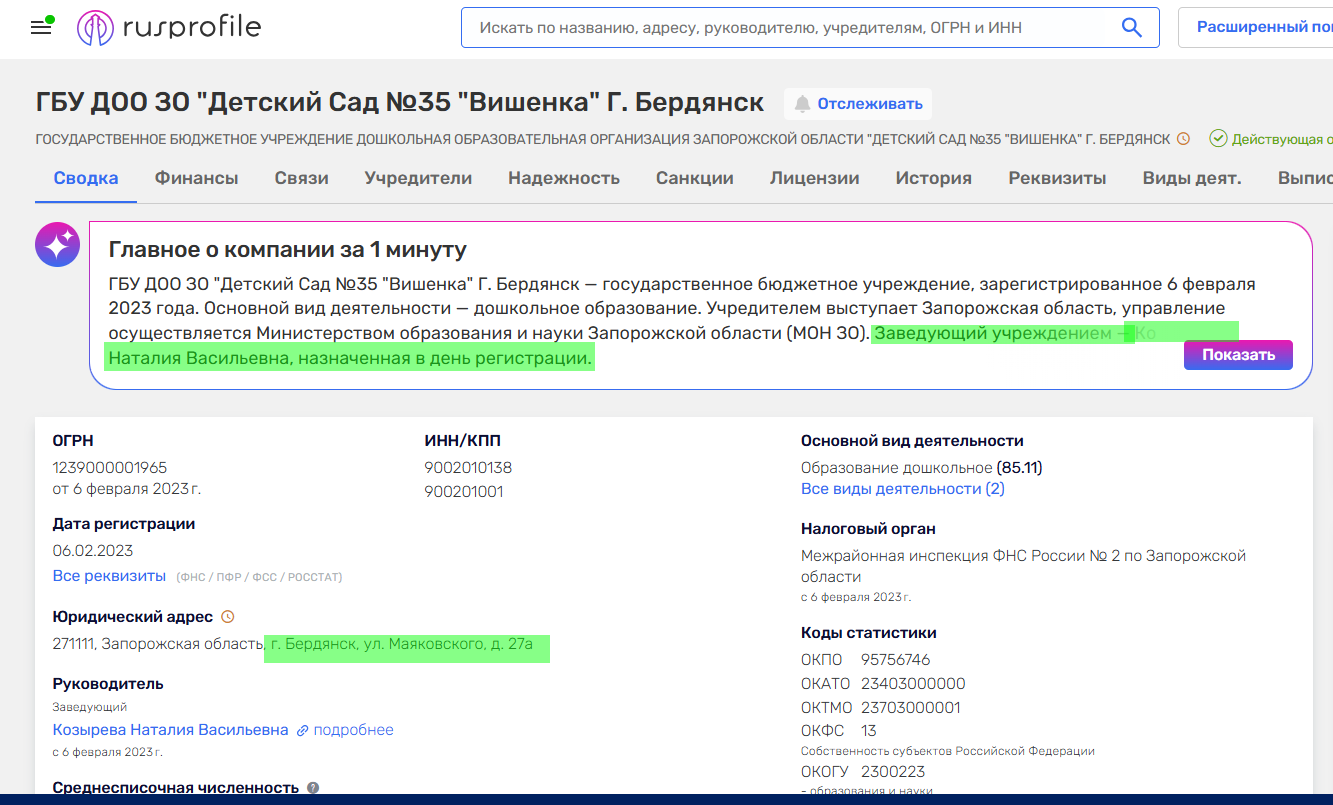This screenshot has width=1333, height=805.
Task: Click the question mark icon near Среднесписочная численность
Action: 313,788
